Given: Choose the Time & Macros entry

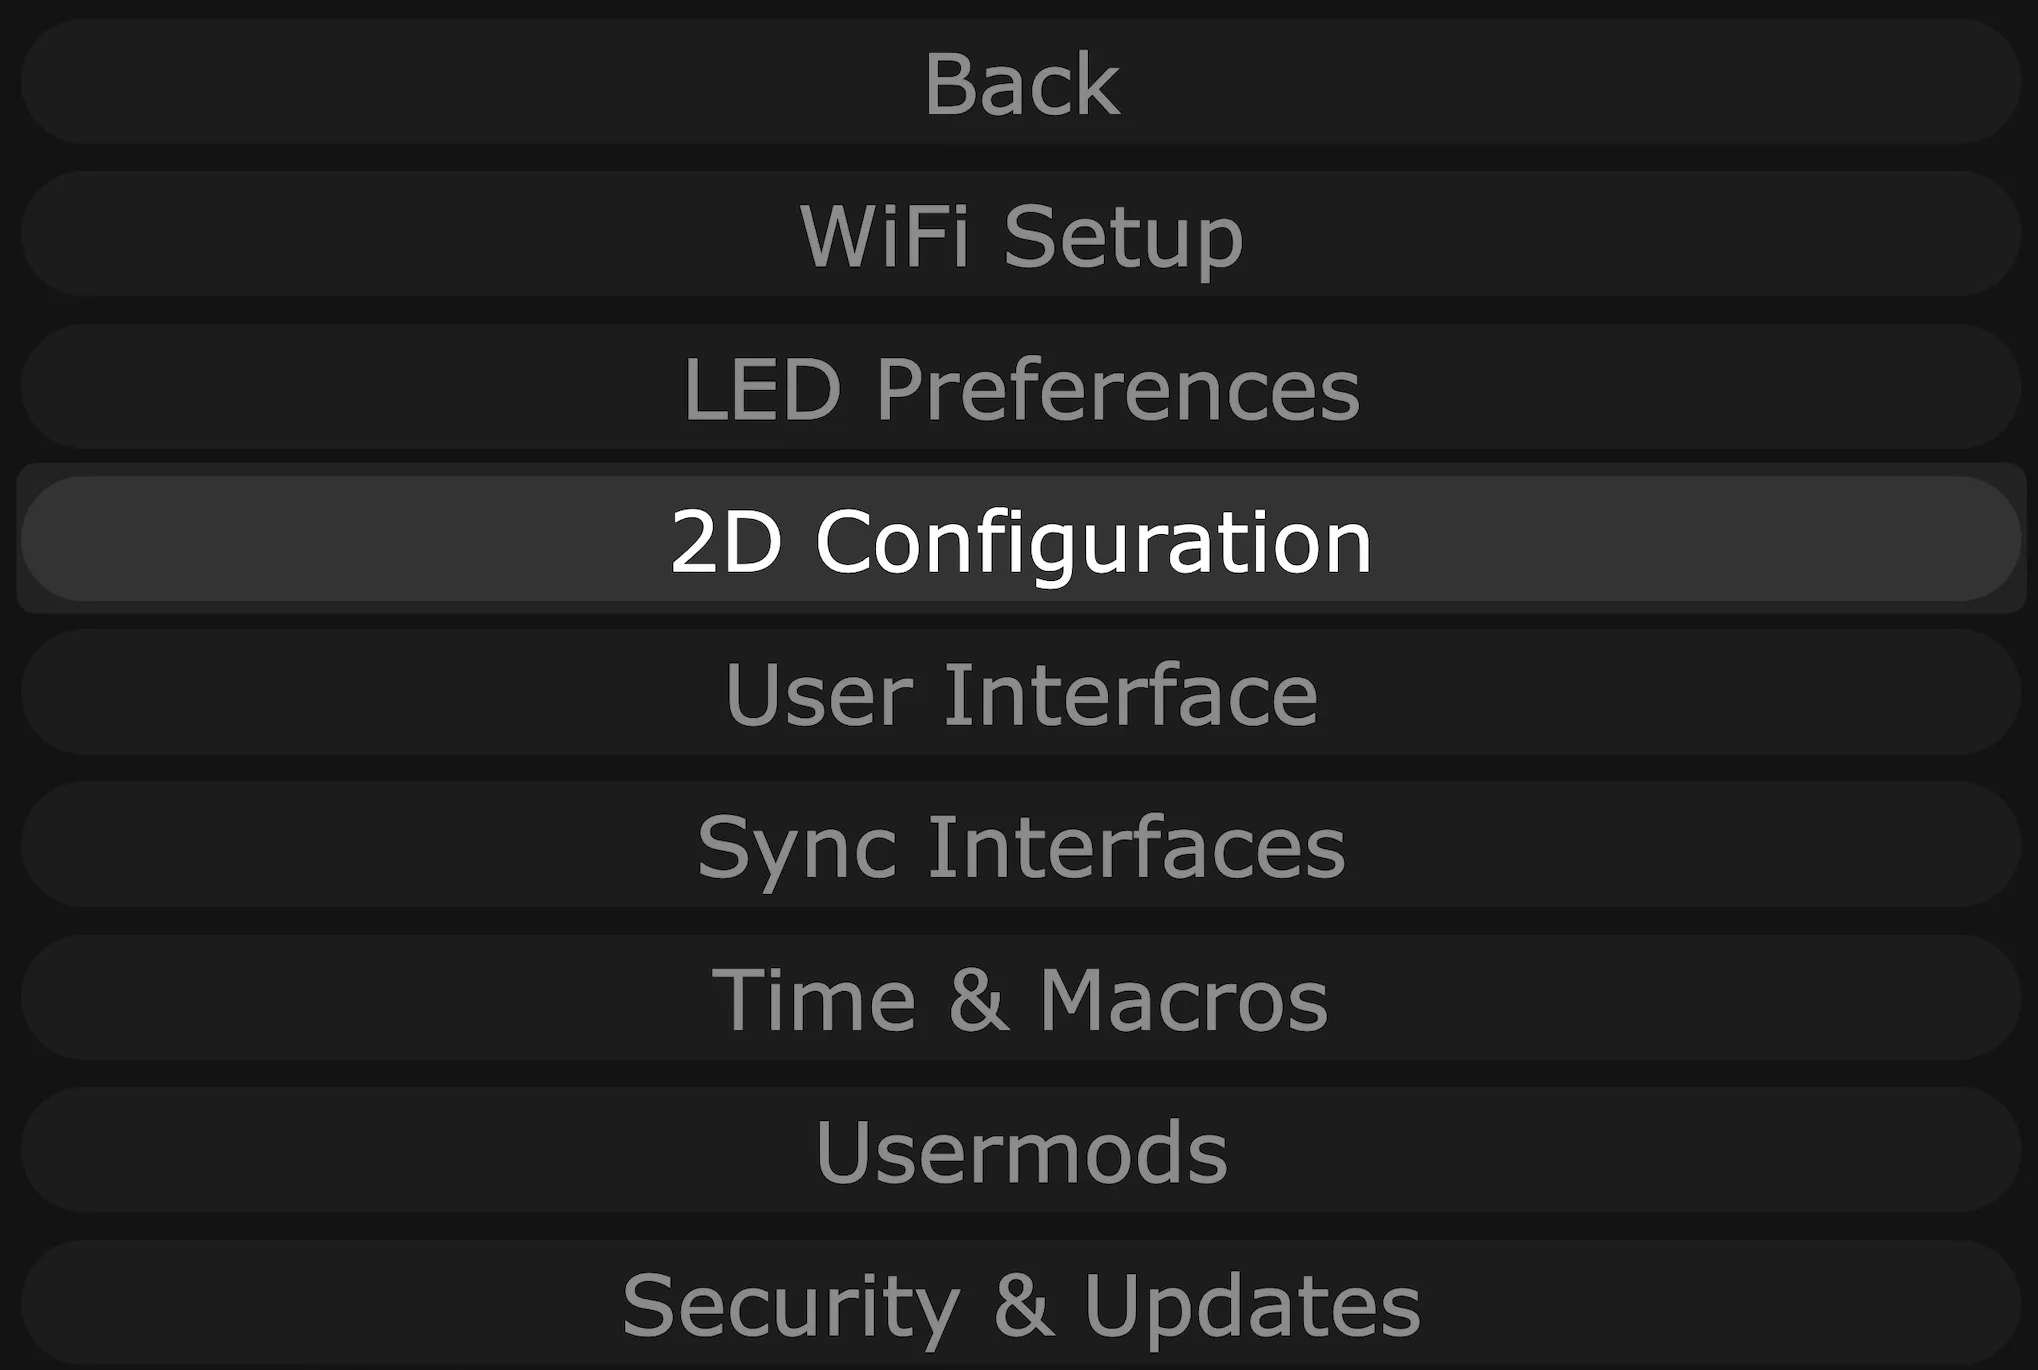Looking at the screenshot, I should (1020, 998).
